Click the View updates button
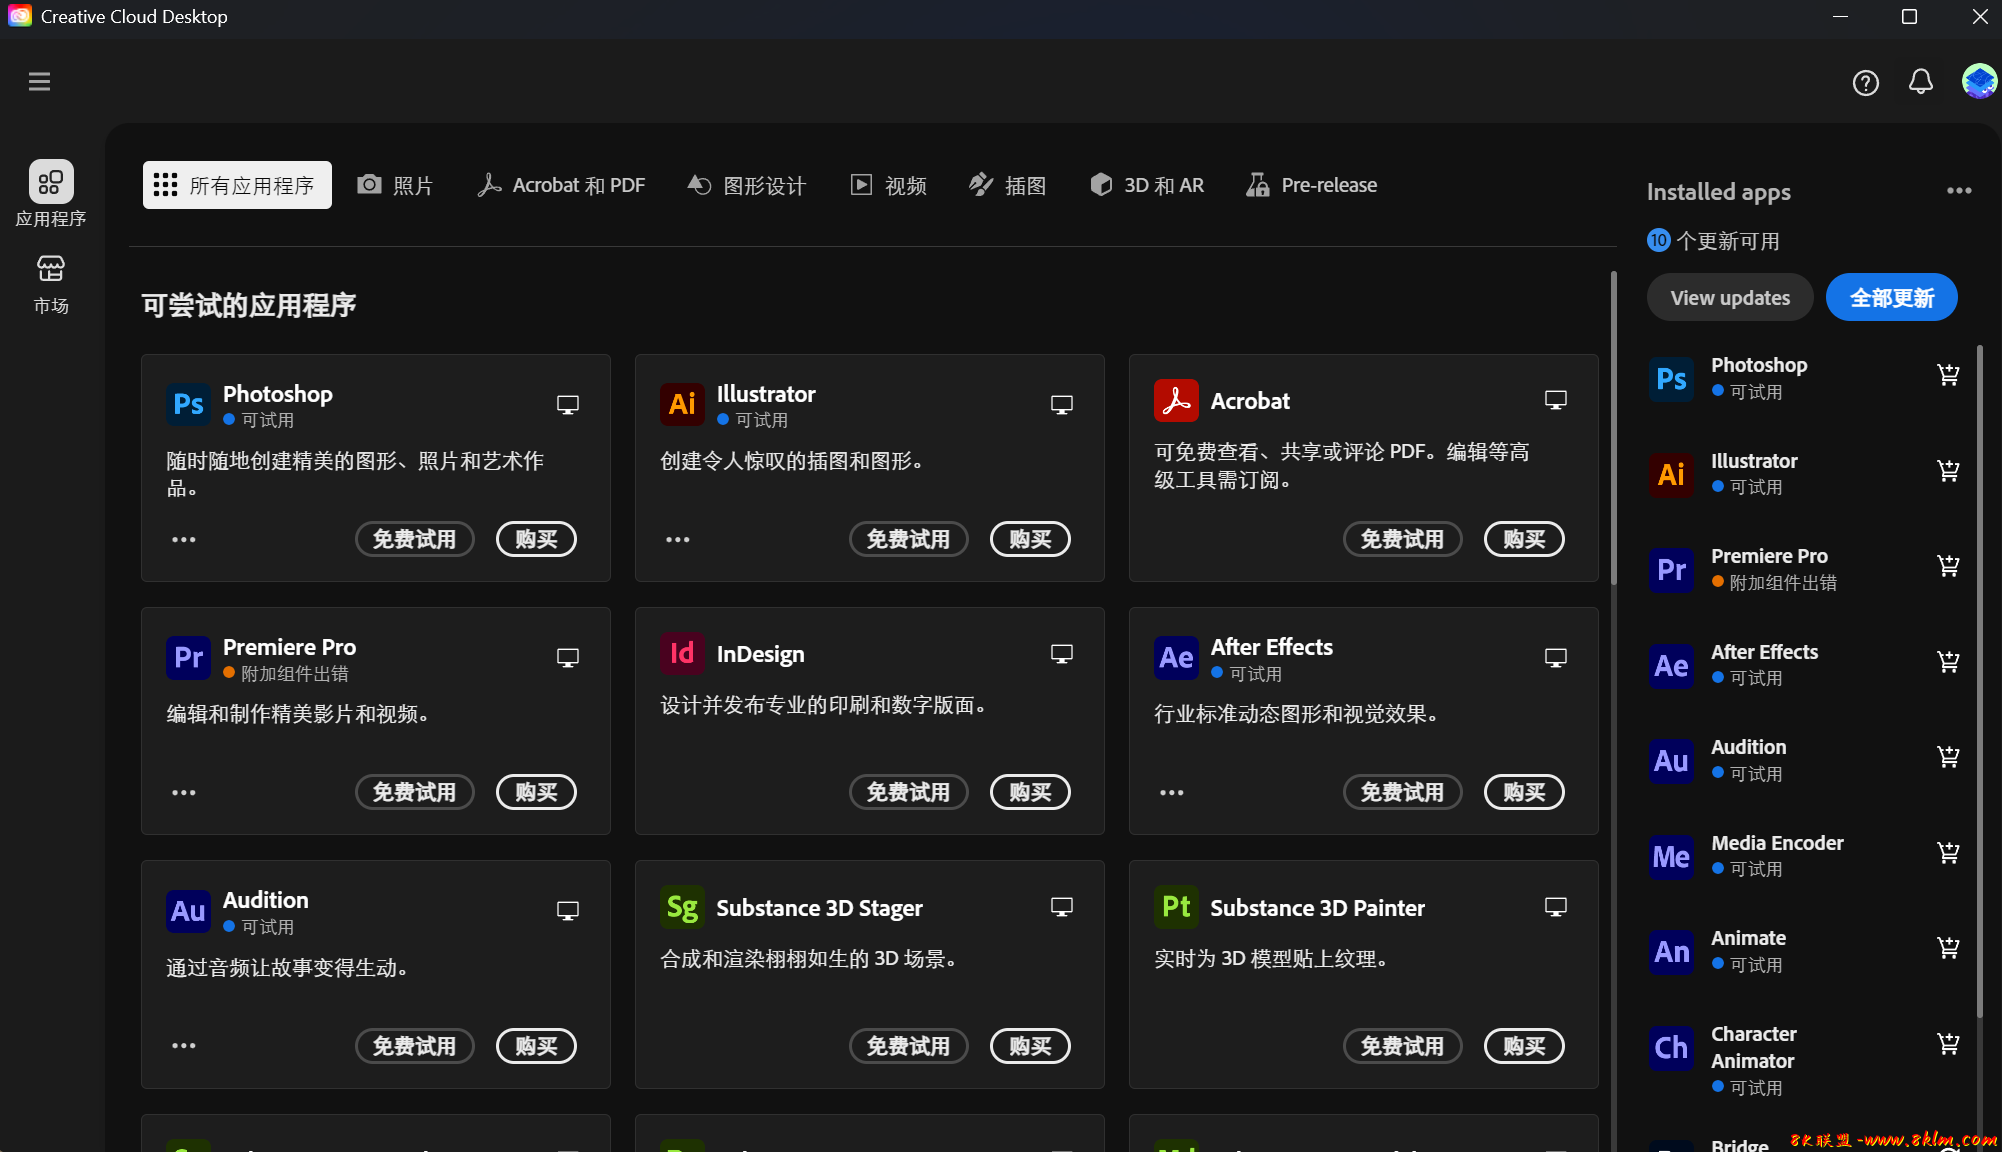Screen dimensions: 2002x1152 pos(1729,298)
